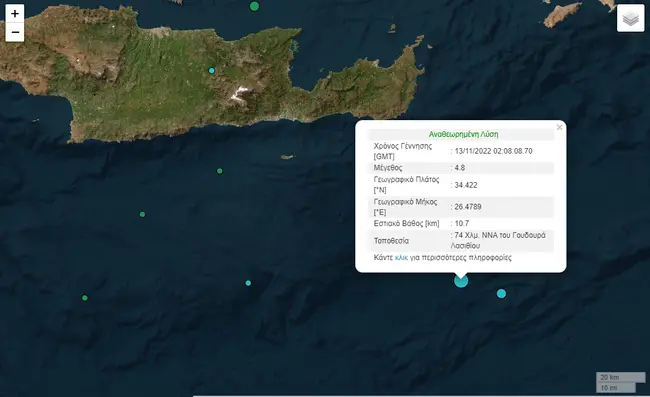This screenshot has height=397, width=650.
Task: Zoom out with the minus button
Action: tap(15, 32)
